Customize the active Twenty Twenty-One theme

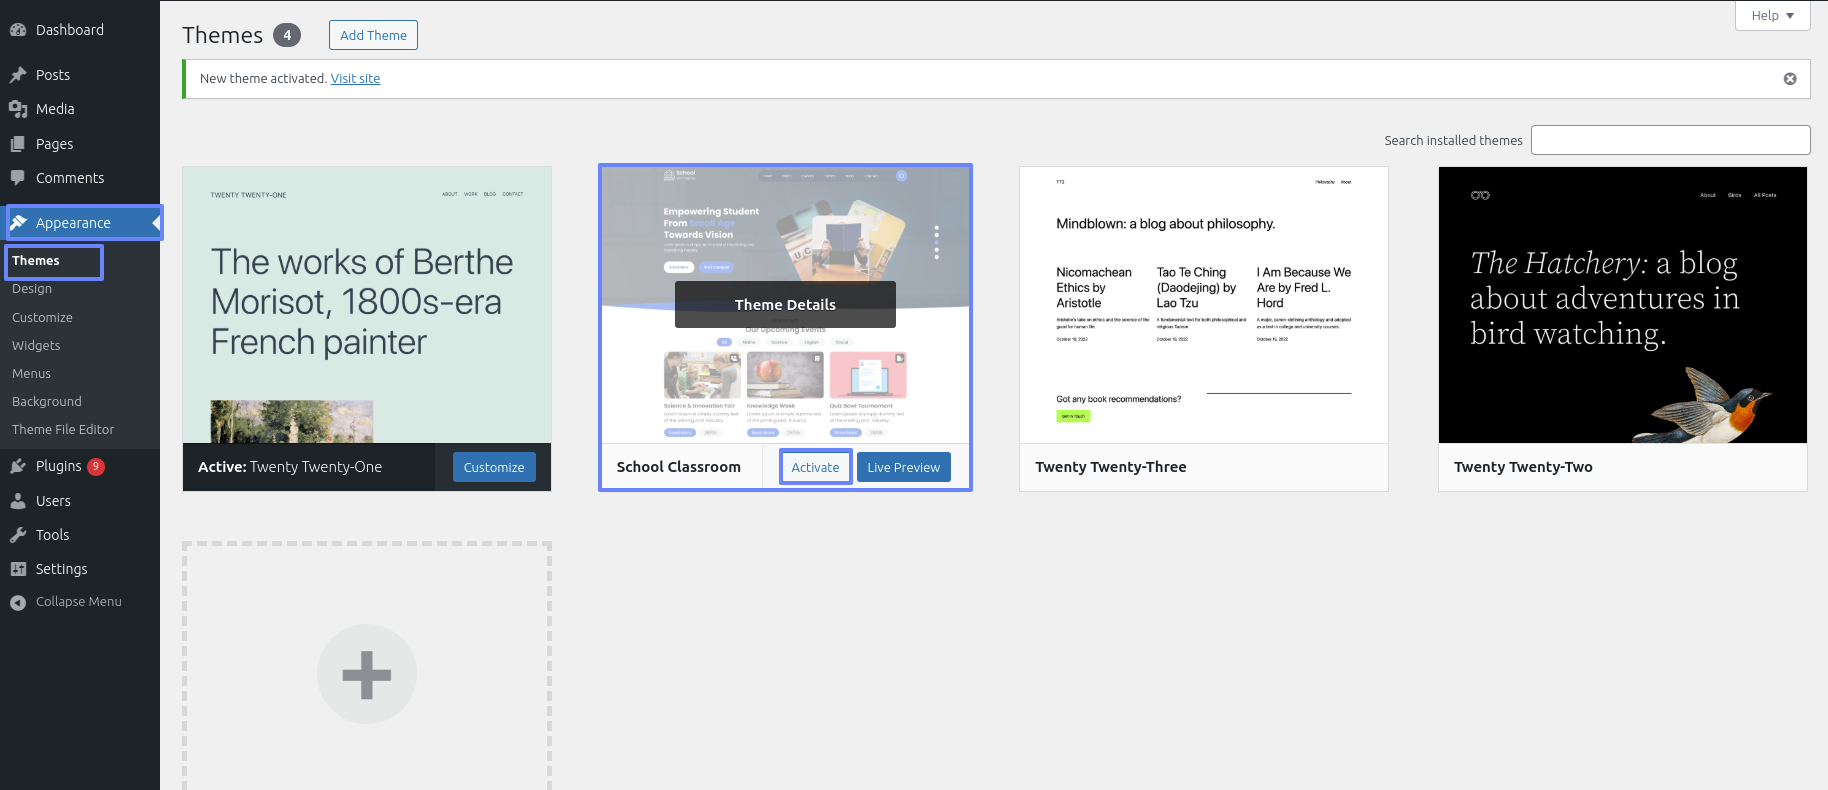pyautogui.click(x=494, y=467)
